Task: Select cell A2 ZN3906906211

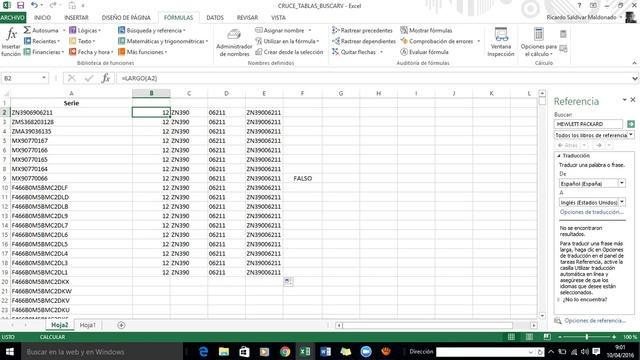Action: coord(71,112)
